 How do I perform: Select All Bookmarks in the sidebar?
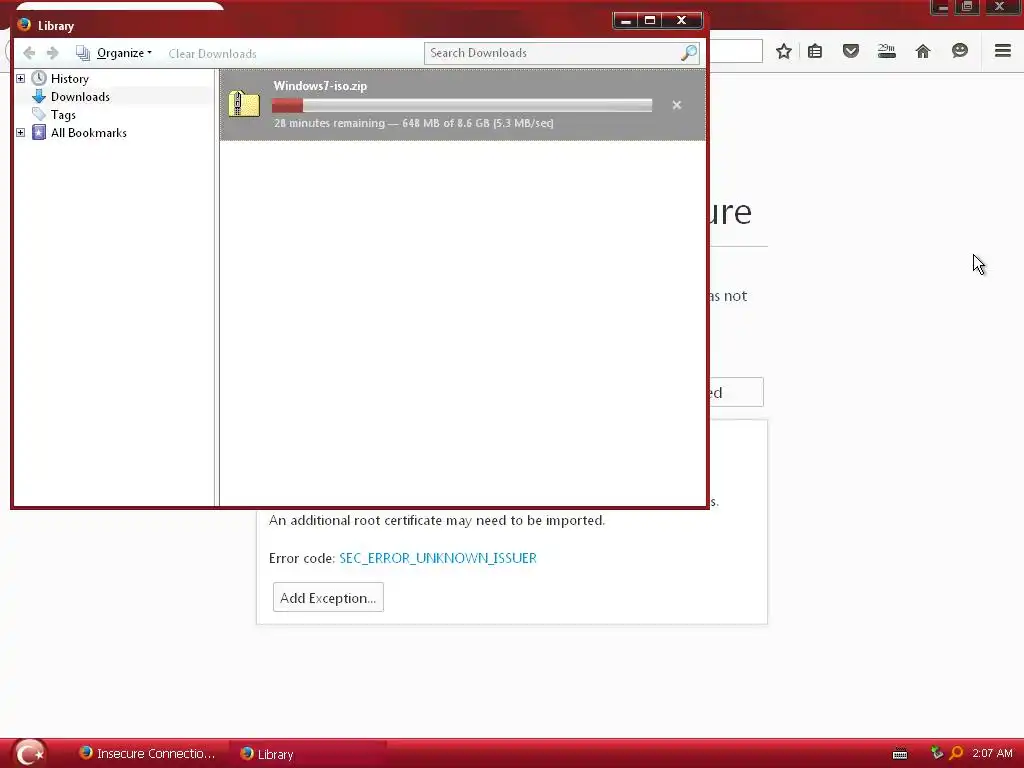[x=89, y=133]
